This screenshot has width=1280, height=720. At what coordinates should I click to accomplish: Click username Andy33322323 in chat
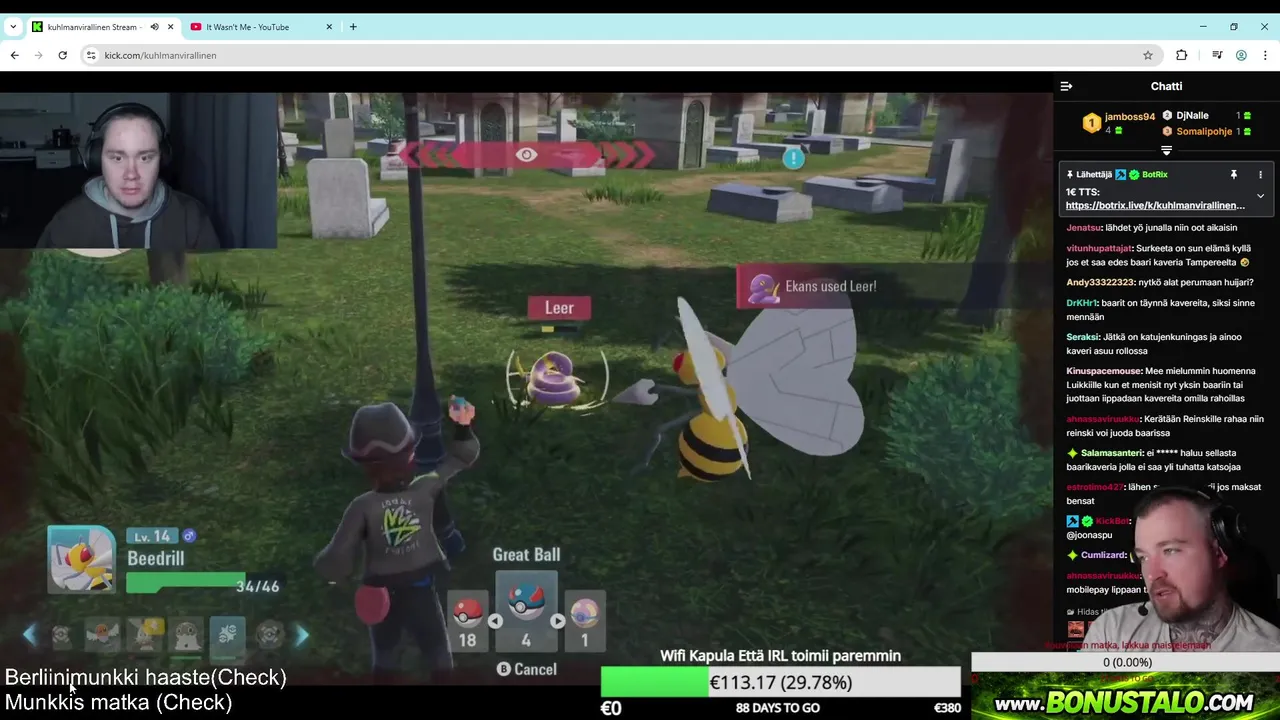tap(1100, 283)
